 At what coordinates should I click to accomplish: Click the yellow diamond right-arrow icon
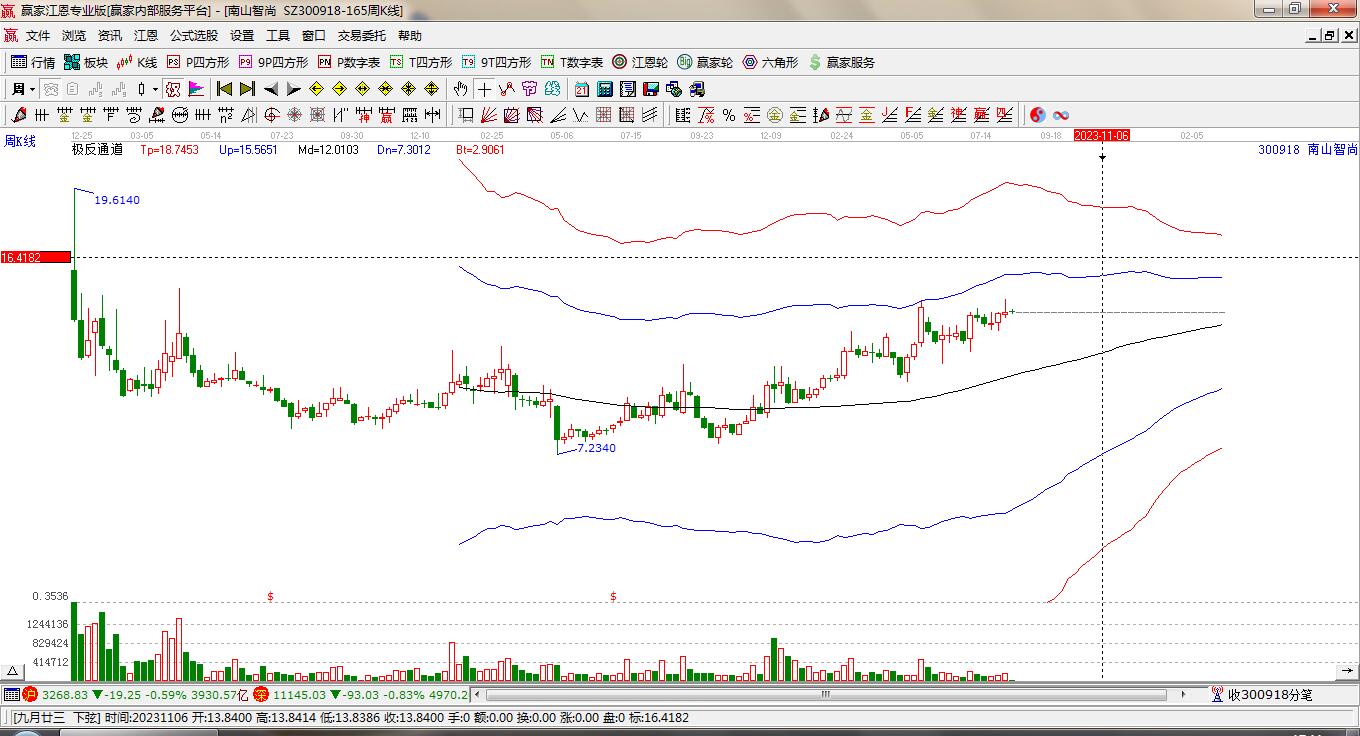click(x=339, y=89)
